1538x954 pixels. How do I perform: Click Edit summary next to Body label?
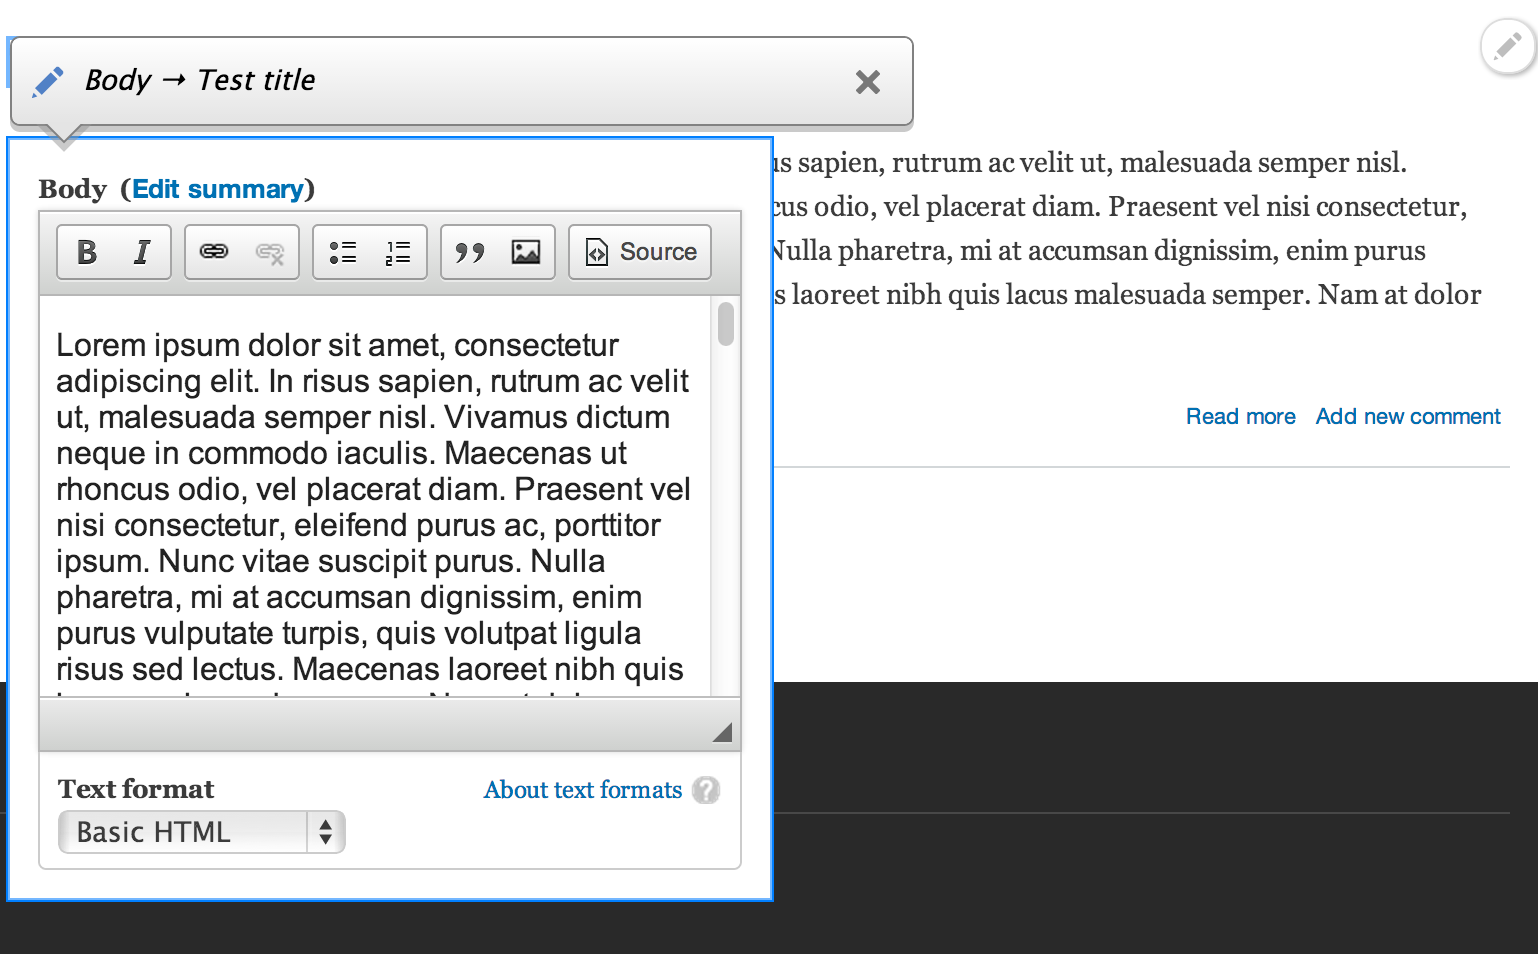pyautogui.click(x=218, y=188)
